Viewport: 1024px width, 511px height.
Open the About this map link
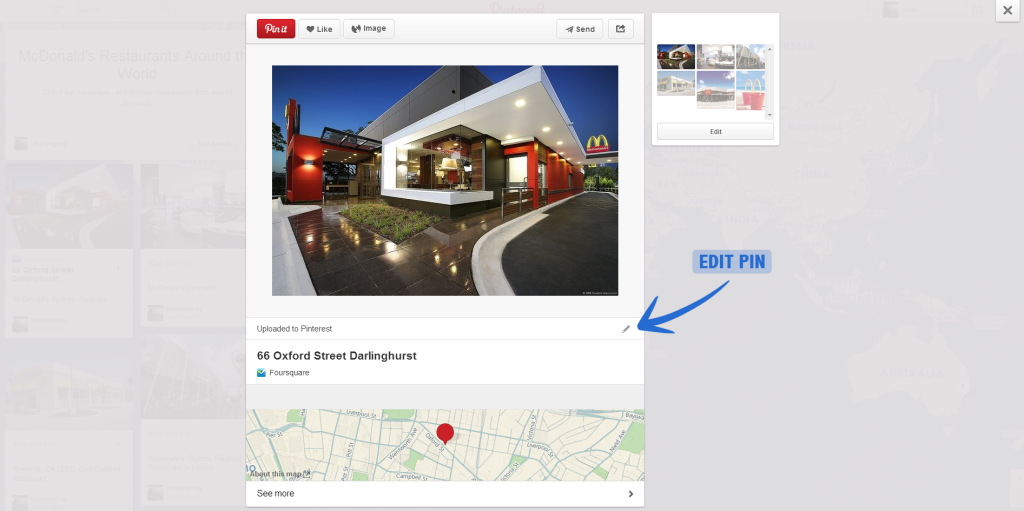pos(280,474)
